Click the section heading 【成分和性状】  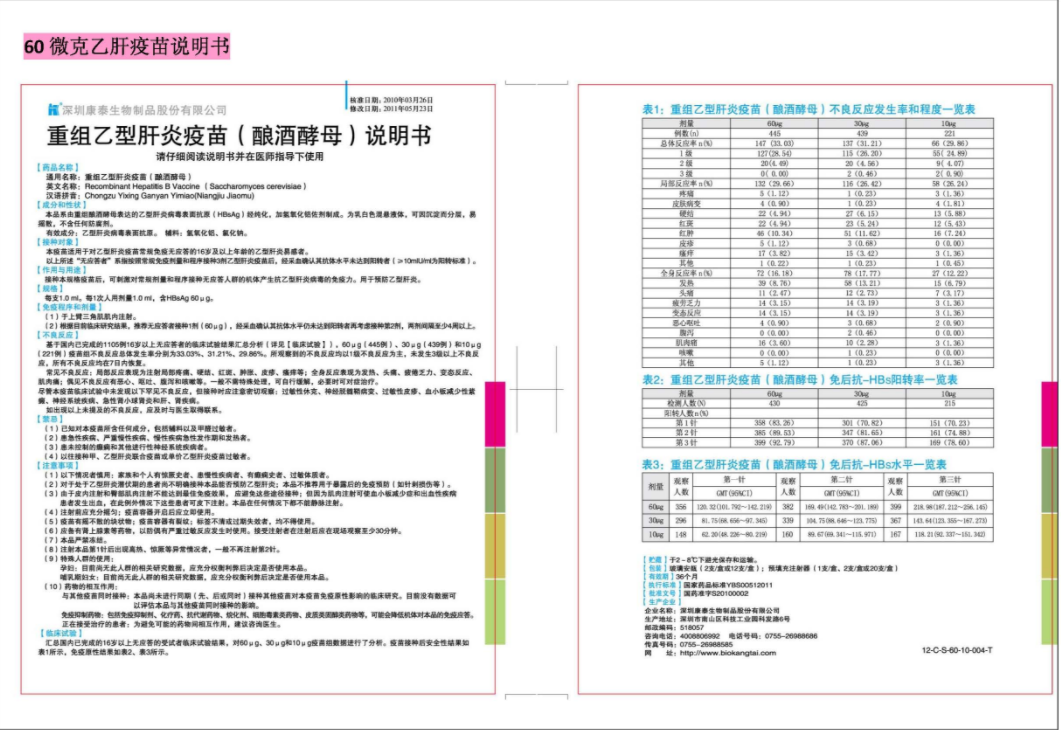point(62,204)
